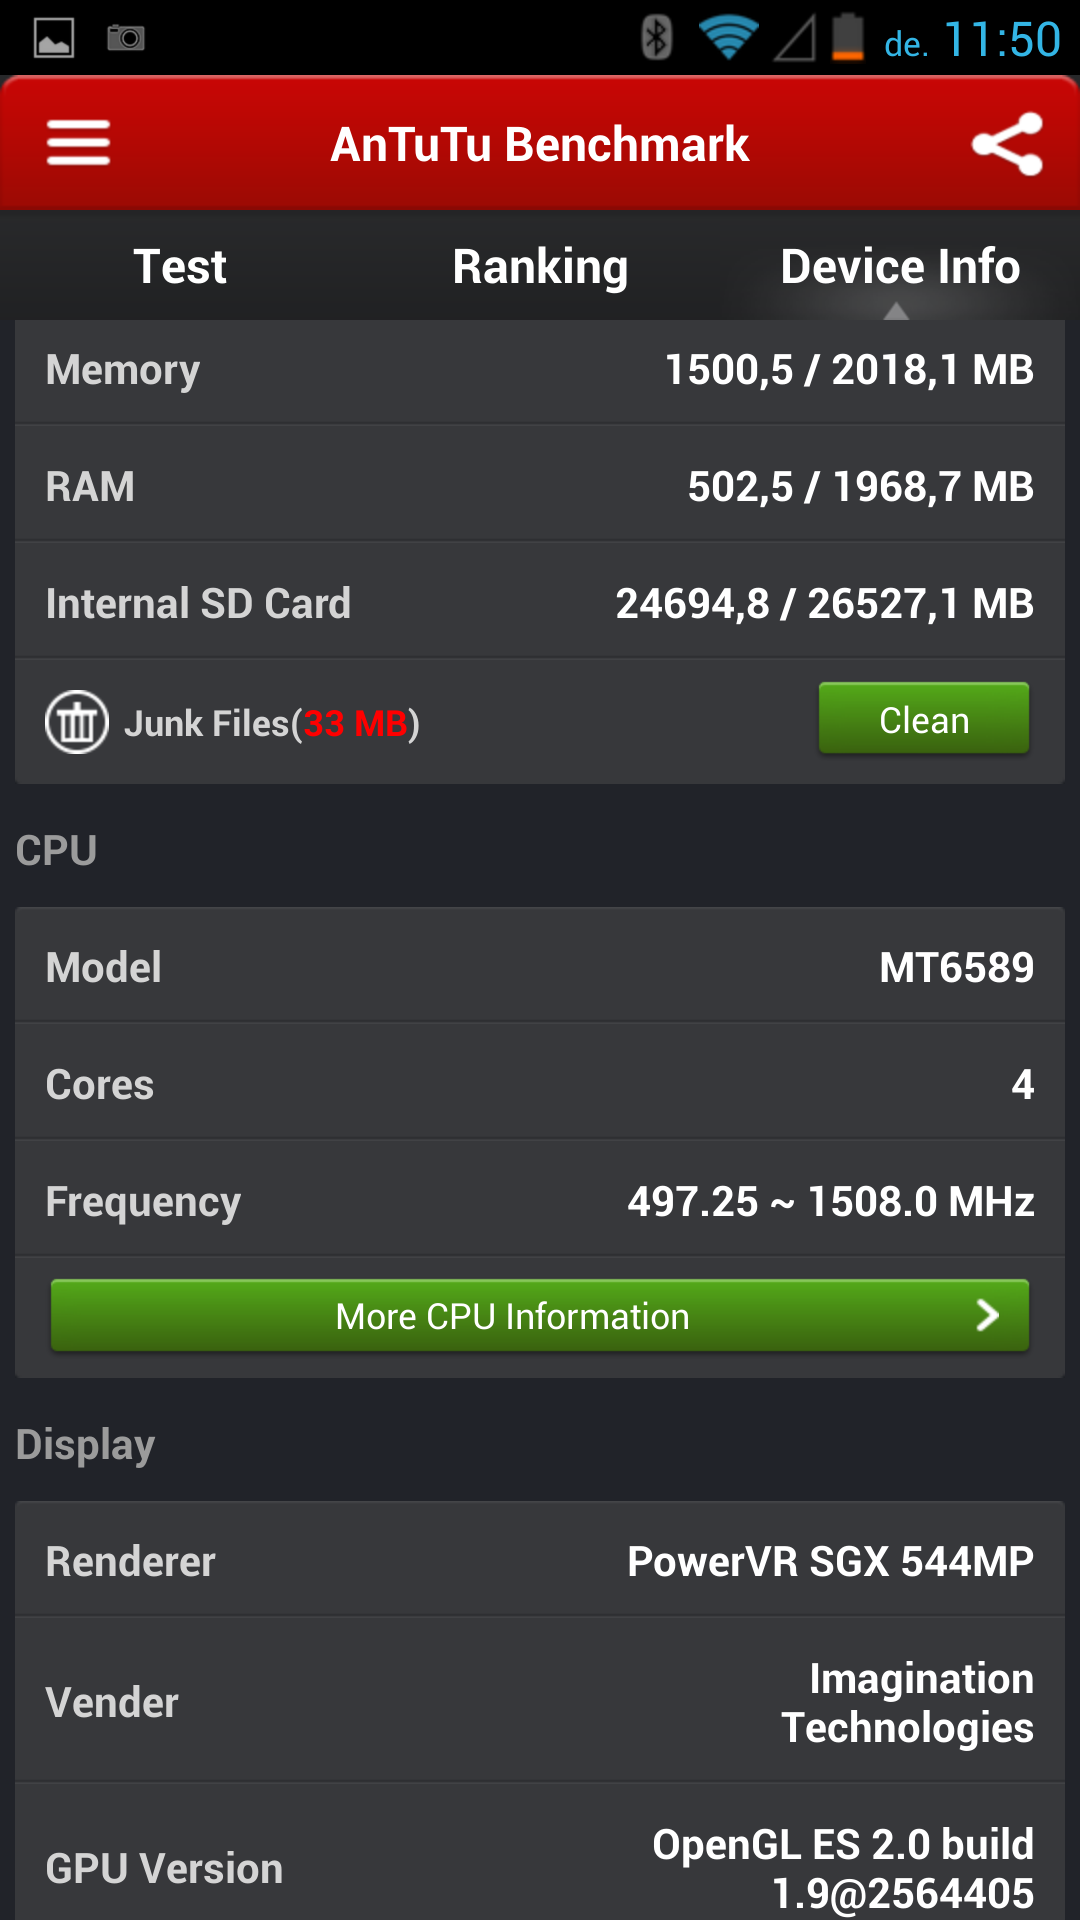Open the hamburger menu icon
Viewport: 1080px width, 1920px height.
[x=78, y=143]
